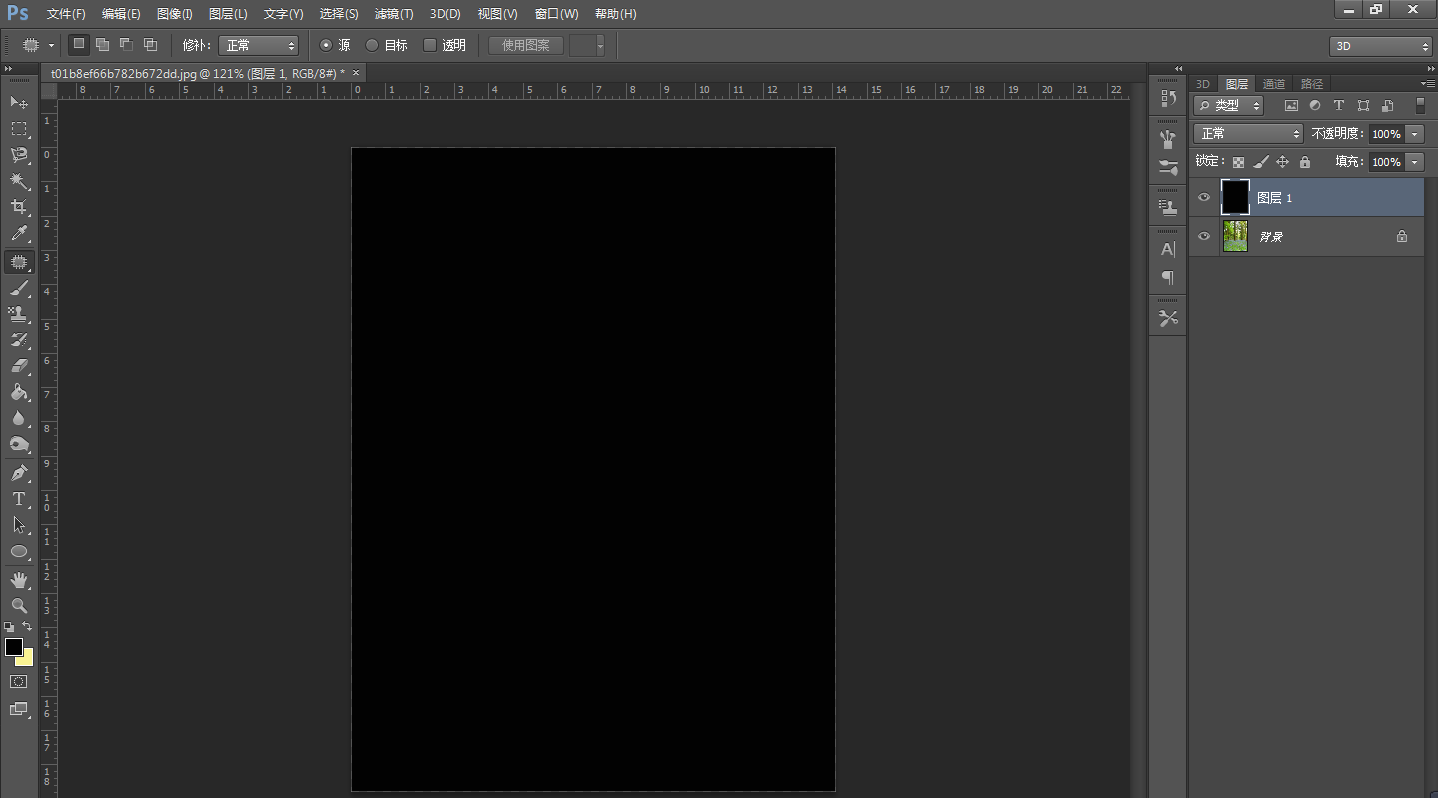Open the 修补 mode dropdown
Image resolution: width=1438 pixels, height=798 pixels.
pos(258,45)
